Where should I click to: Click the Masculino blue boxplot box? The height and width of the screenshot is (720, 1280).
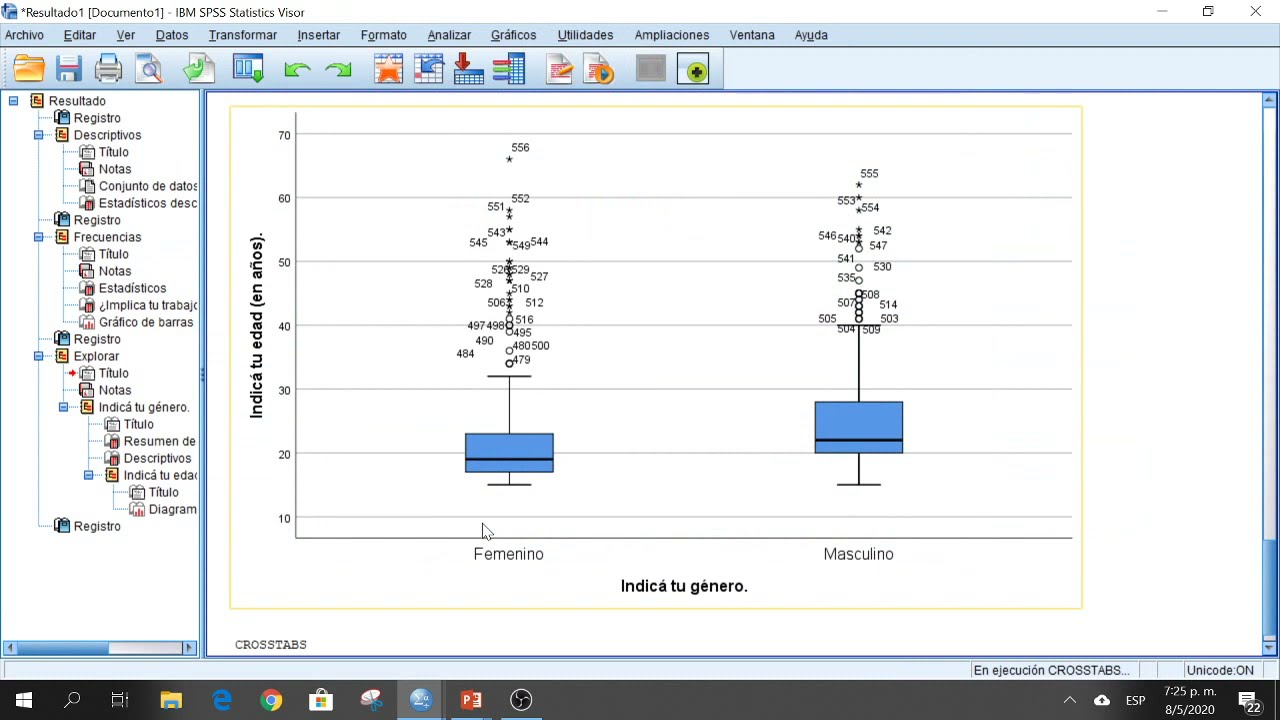point(859,428)
